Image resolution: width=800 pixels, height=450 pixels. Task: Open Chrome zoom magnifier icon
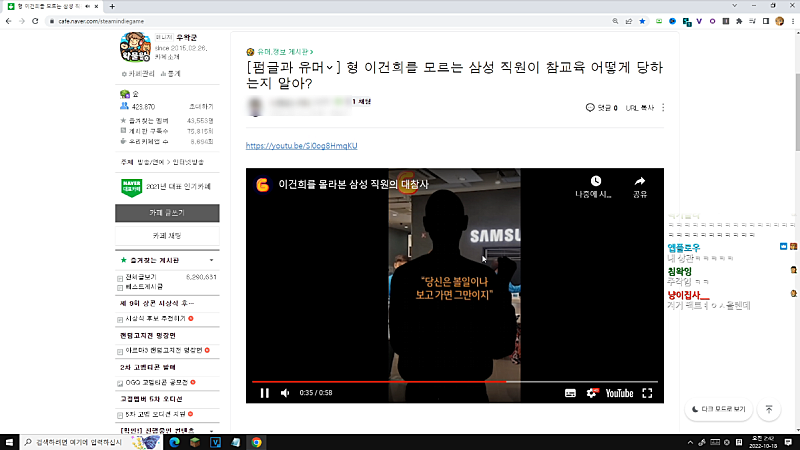(615, 21)
